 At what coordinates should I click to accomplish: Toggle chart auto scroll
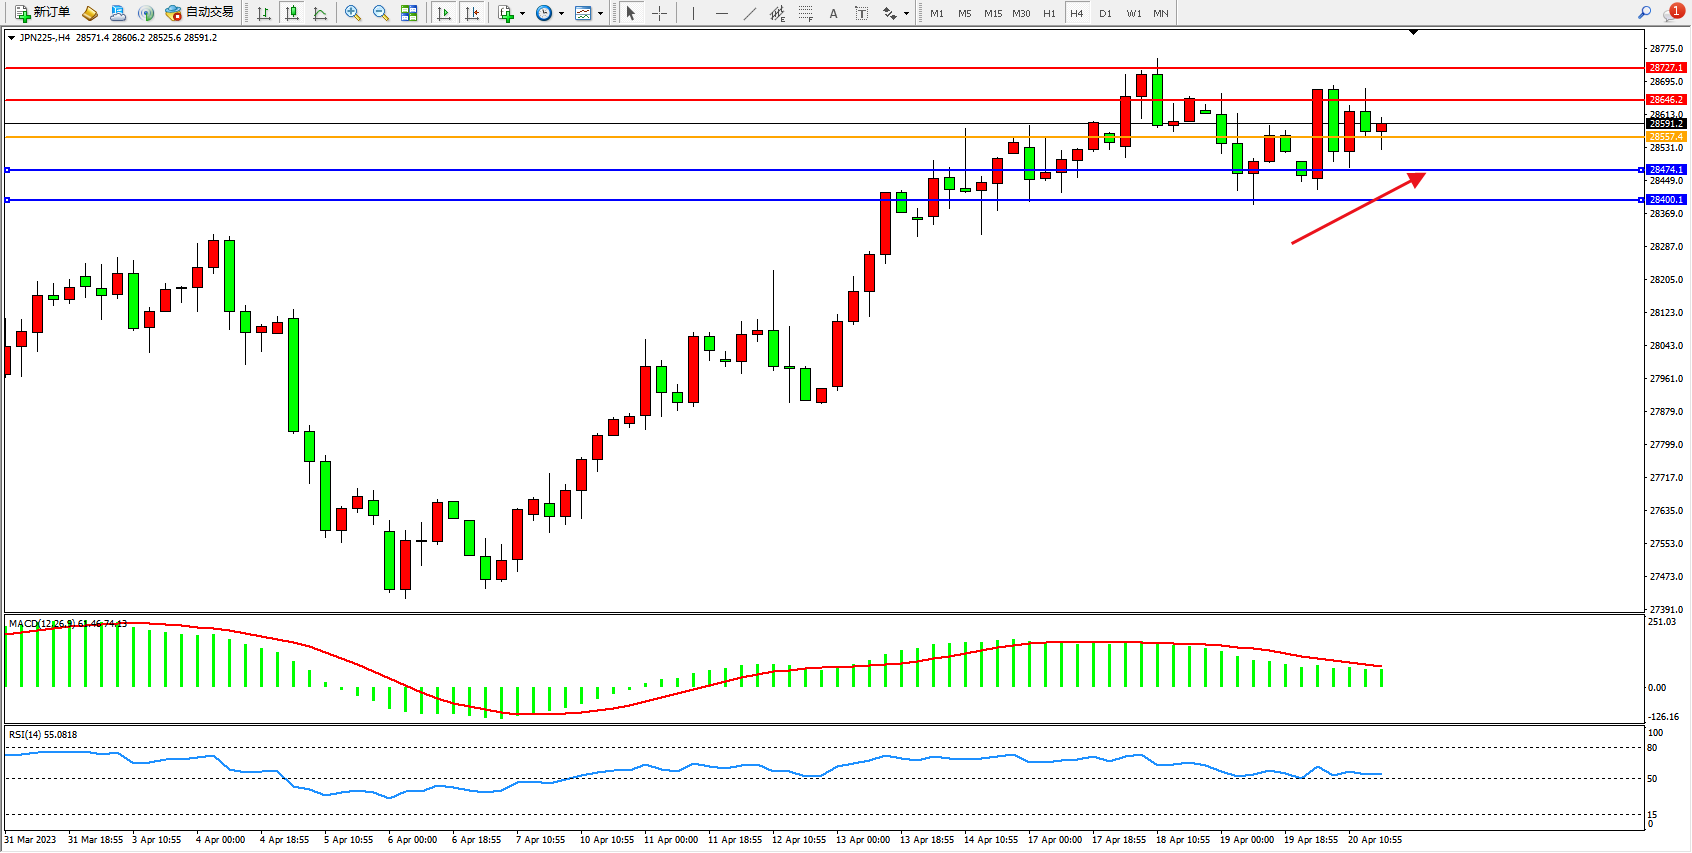pyautogui.click(x=444, y=13)
